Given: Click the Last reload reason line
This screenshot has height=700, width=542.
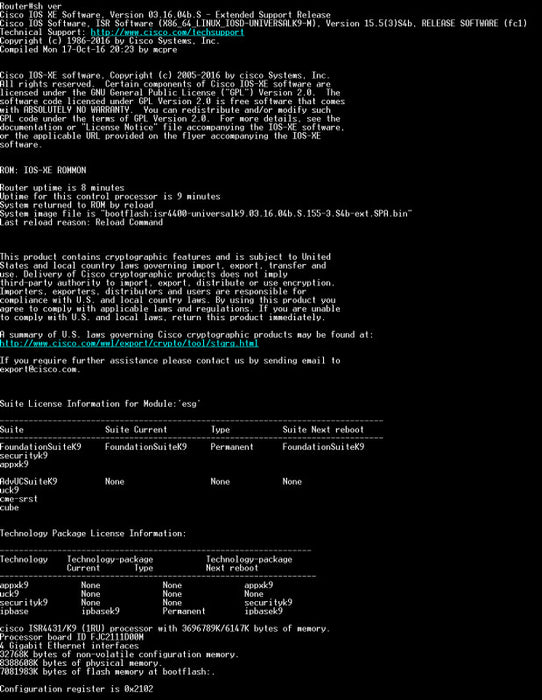Looking at the screenshot, I should click(81, 222).
